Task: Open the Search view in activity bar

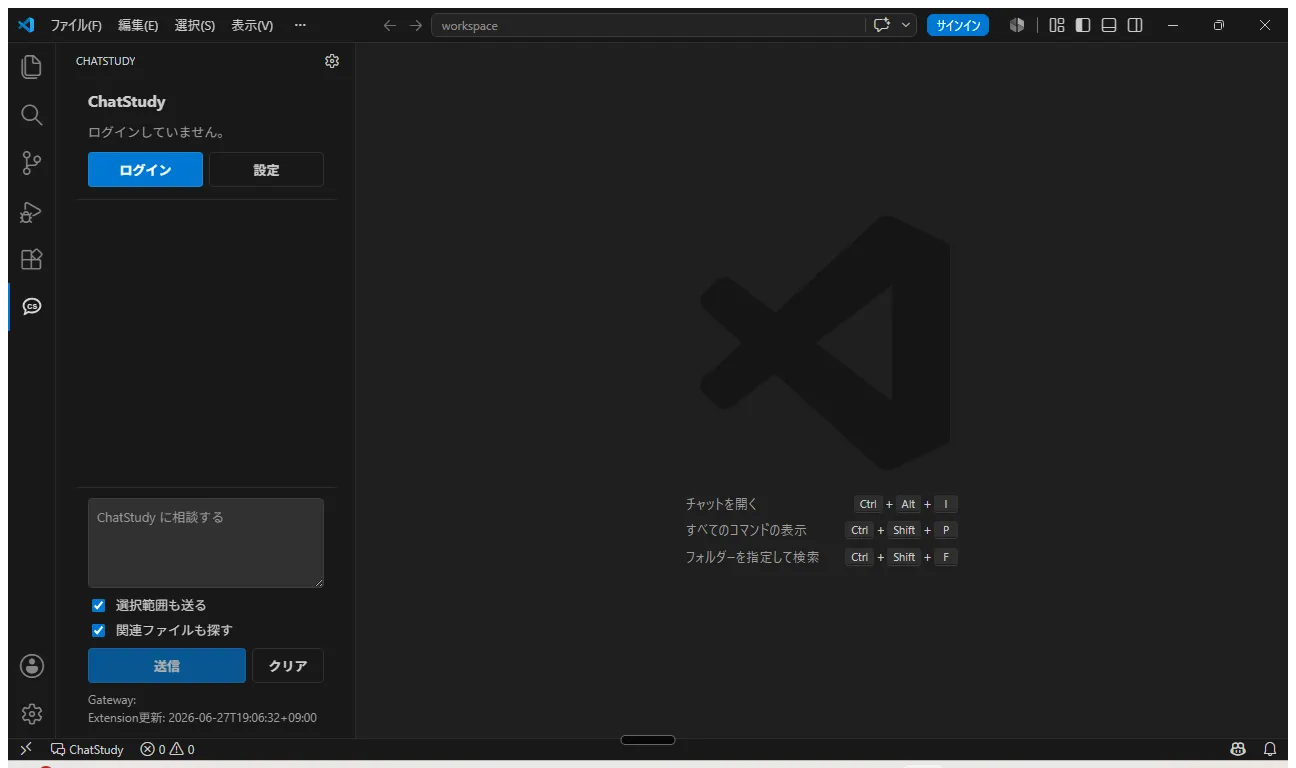Action: [32, 115]
